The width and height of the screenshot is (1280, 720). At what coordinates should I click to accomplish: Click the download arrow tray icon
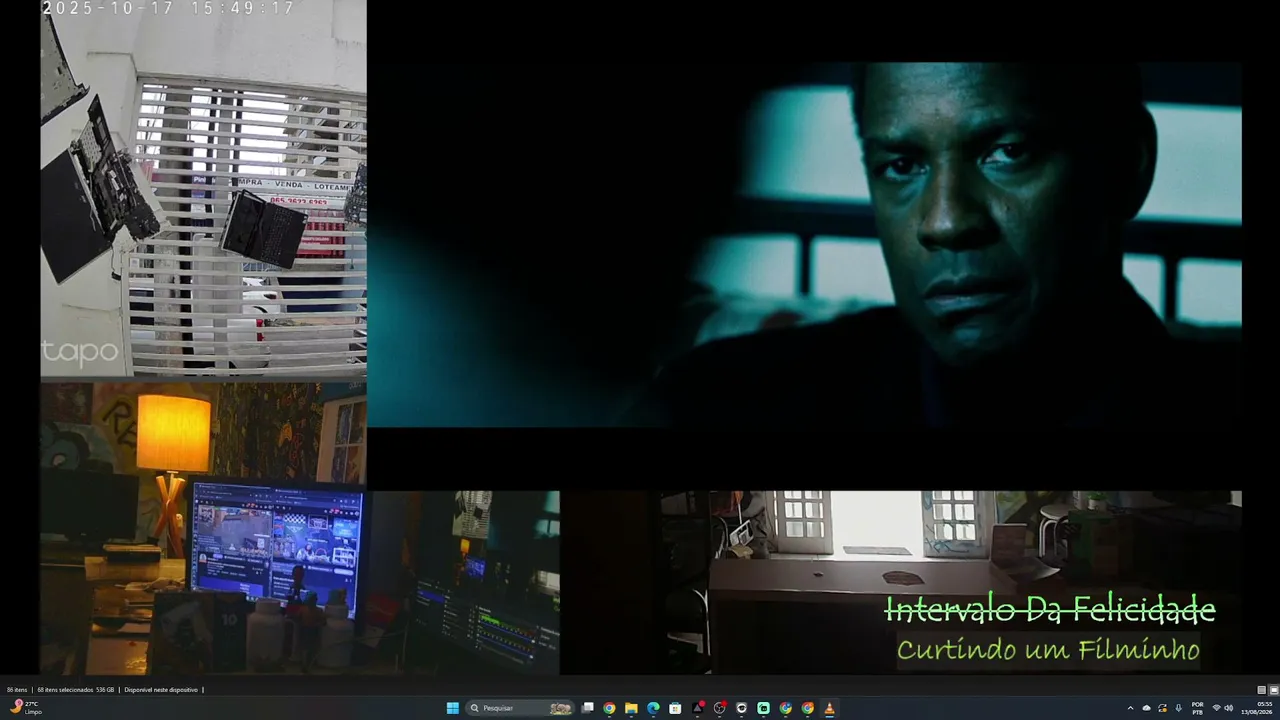tap(1178, 708)
